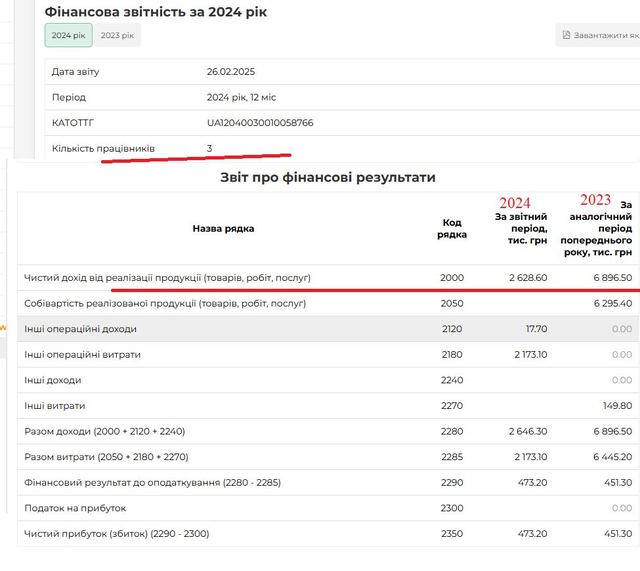Click the КАТОТТГ label

(x=73, y=123)
